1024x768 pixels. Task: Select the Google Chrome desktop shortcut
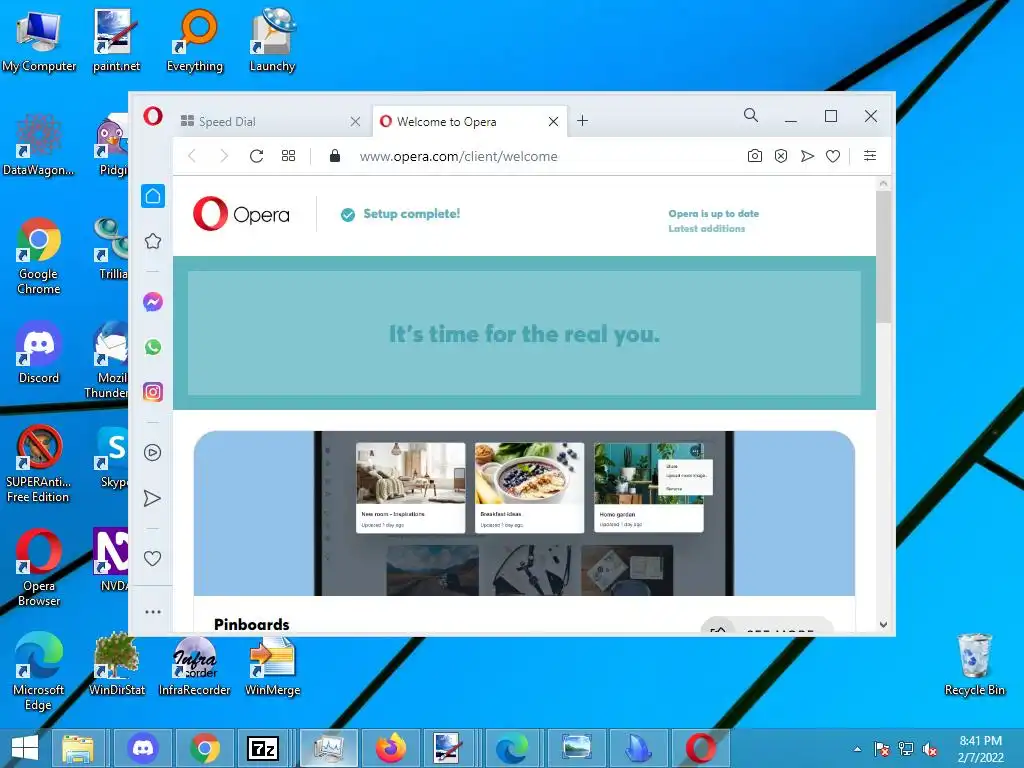click(39, 257)
